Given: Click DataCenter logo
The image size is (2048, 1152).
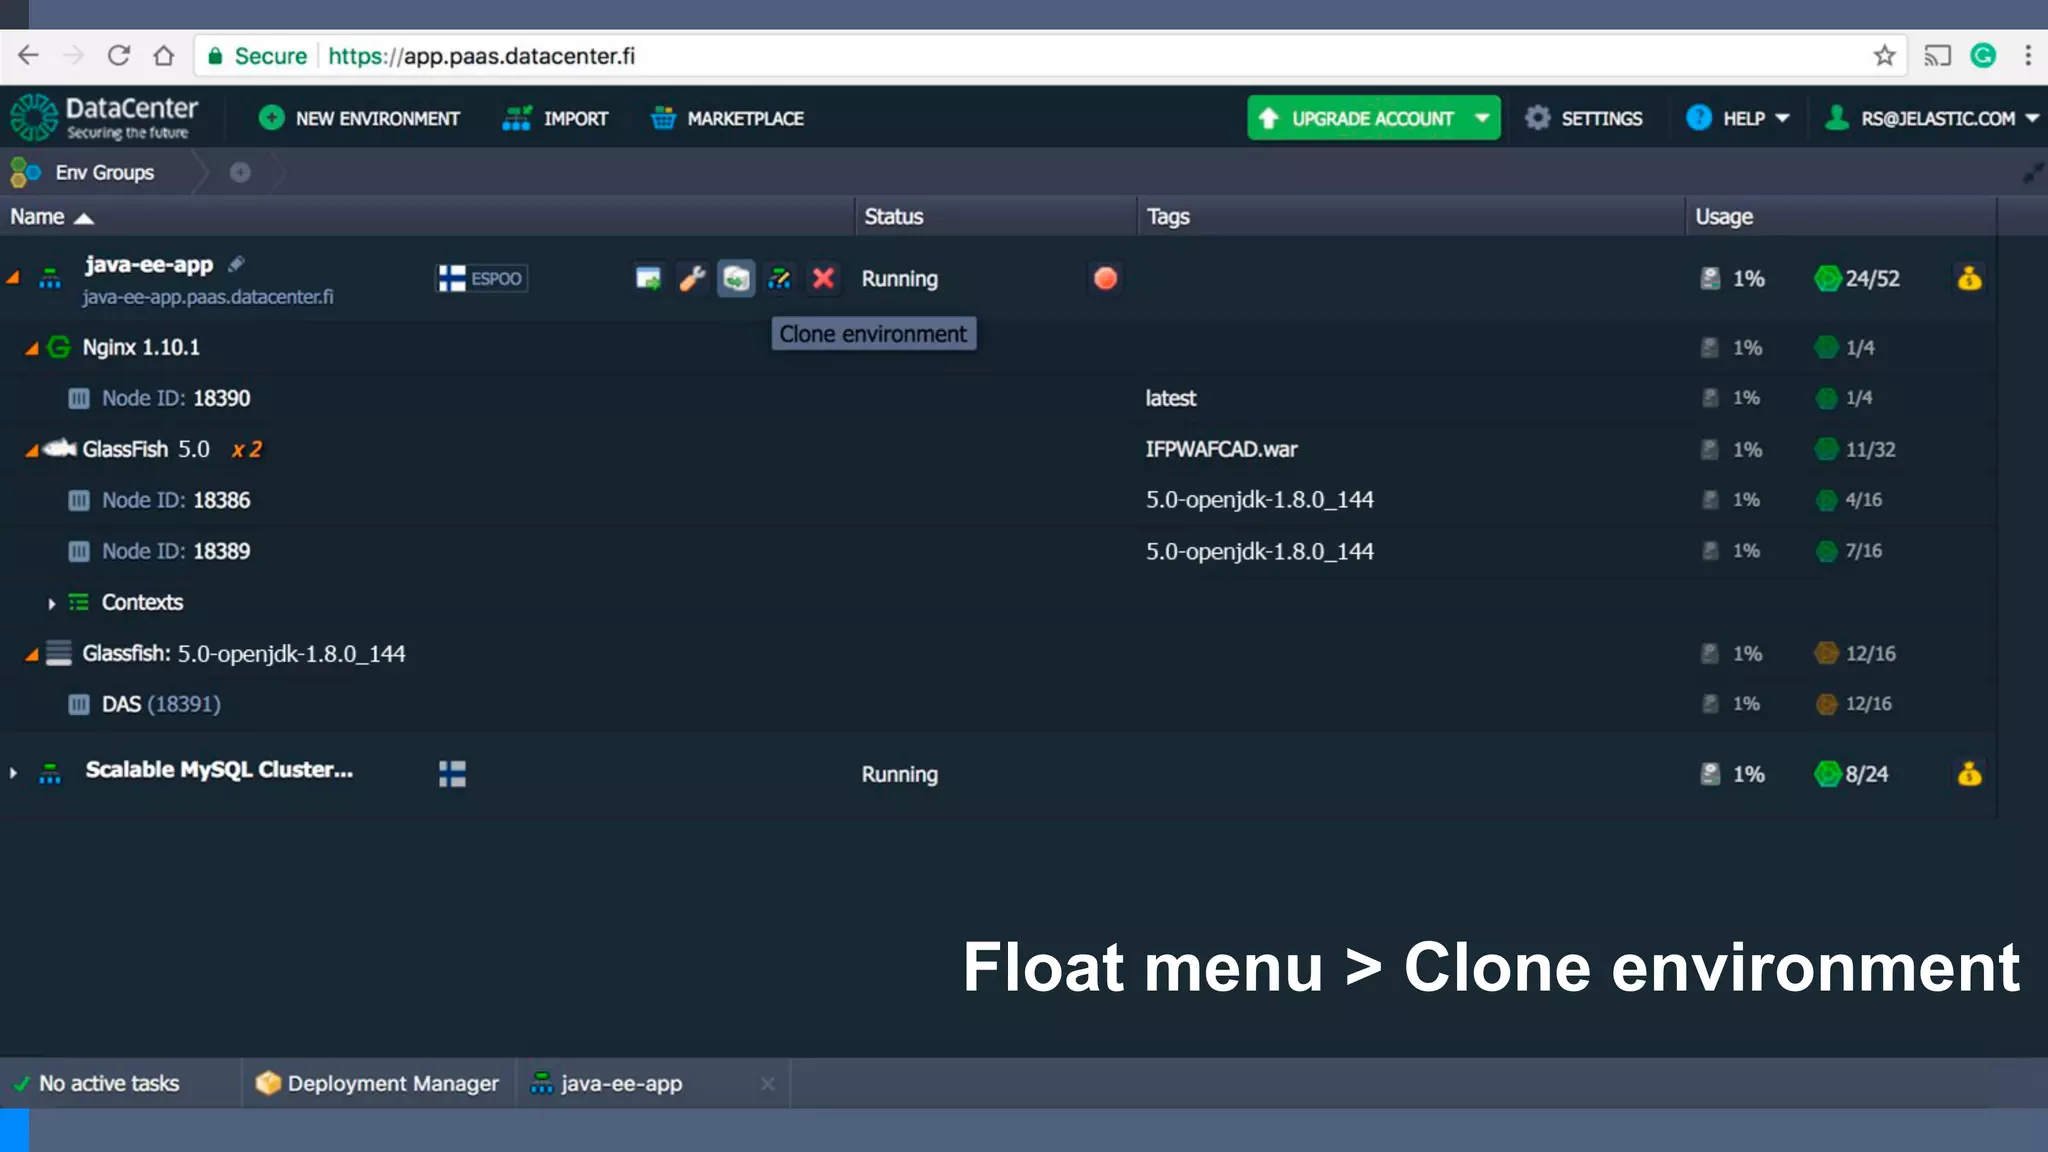Looking at the screenshot, I should (x=105, y=117).
